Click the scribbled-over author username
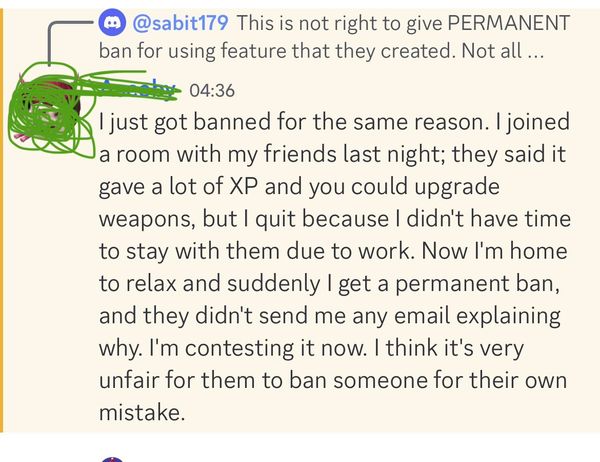This screenshot has height=462, width=600. (x=140, y=90)
